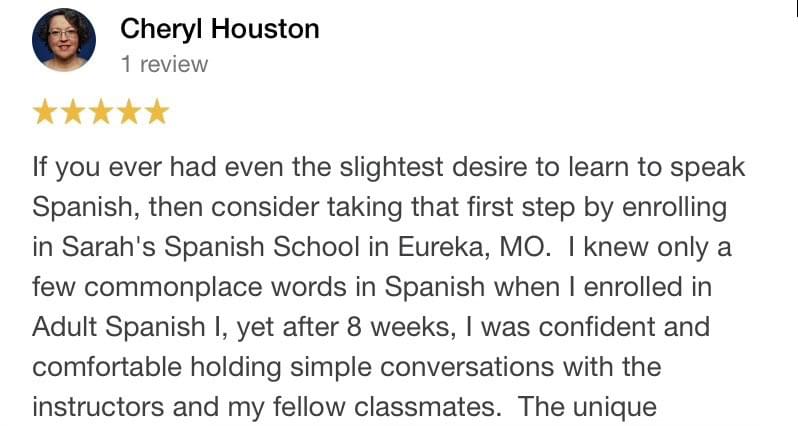Click the second gold rating star
The width and height of the screenshot is (798, 426).
(73, 112)
